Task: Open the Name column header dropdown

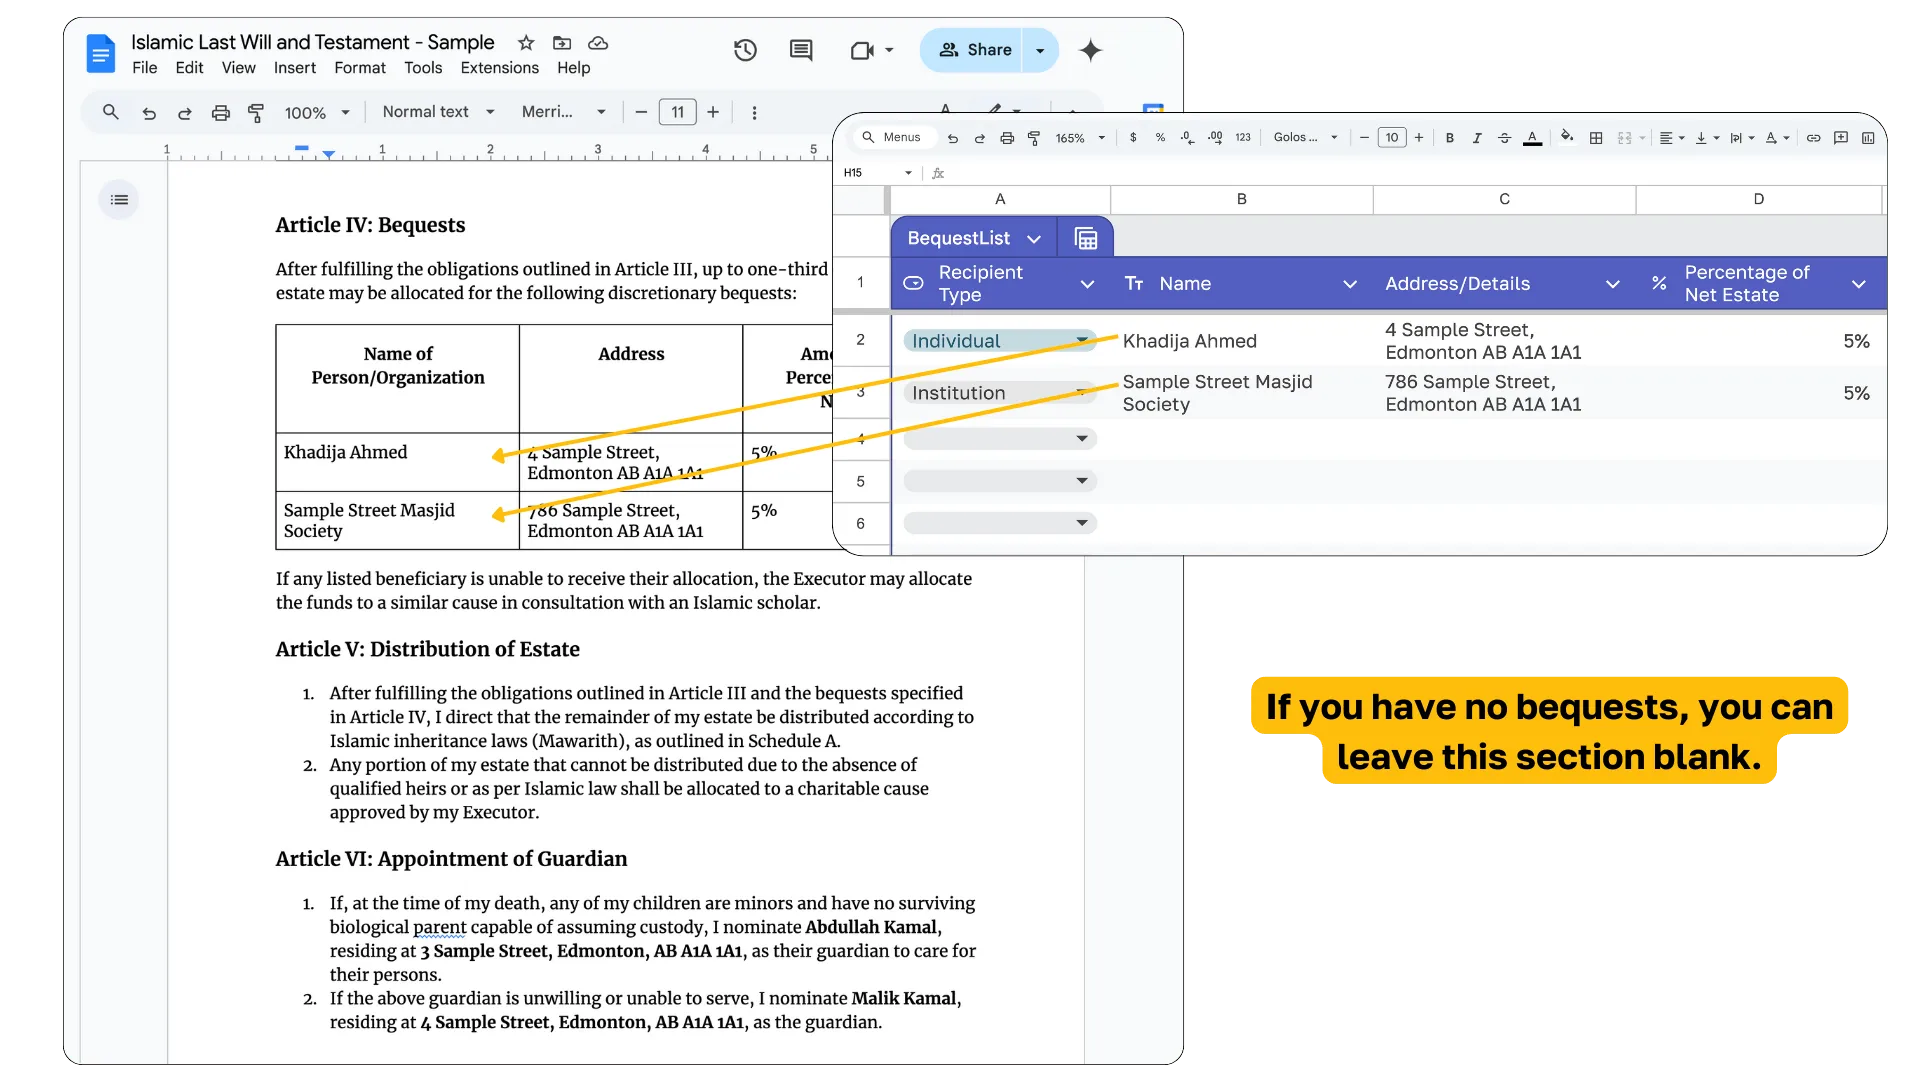Action: click(x=1350, y=284)
